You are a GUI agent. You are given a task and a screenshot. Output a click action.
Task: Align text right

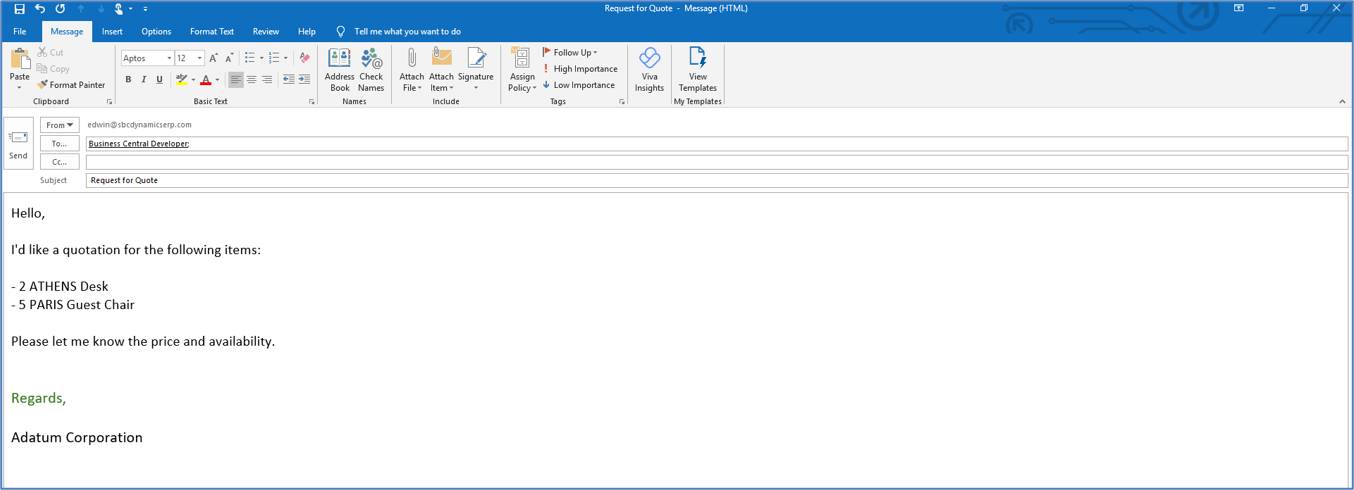pos(266,80)
